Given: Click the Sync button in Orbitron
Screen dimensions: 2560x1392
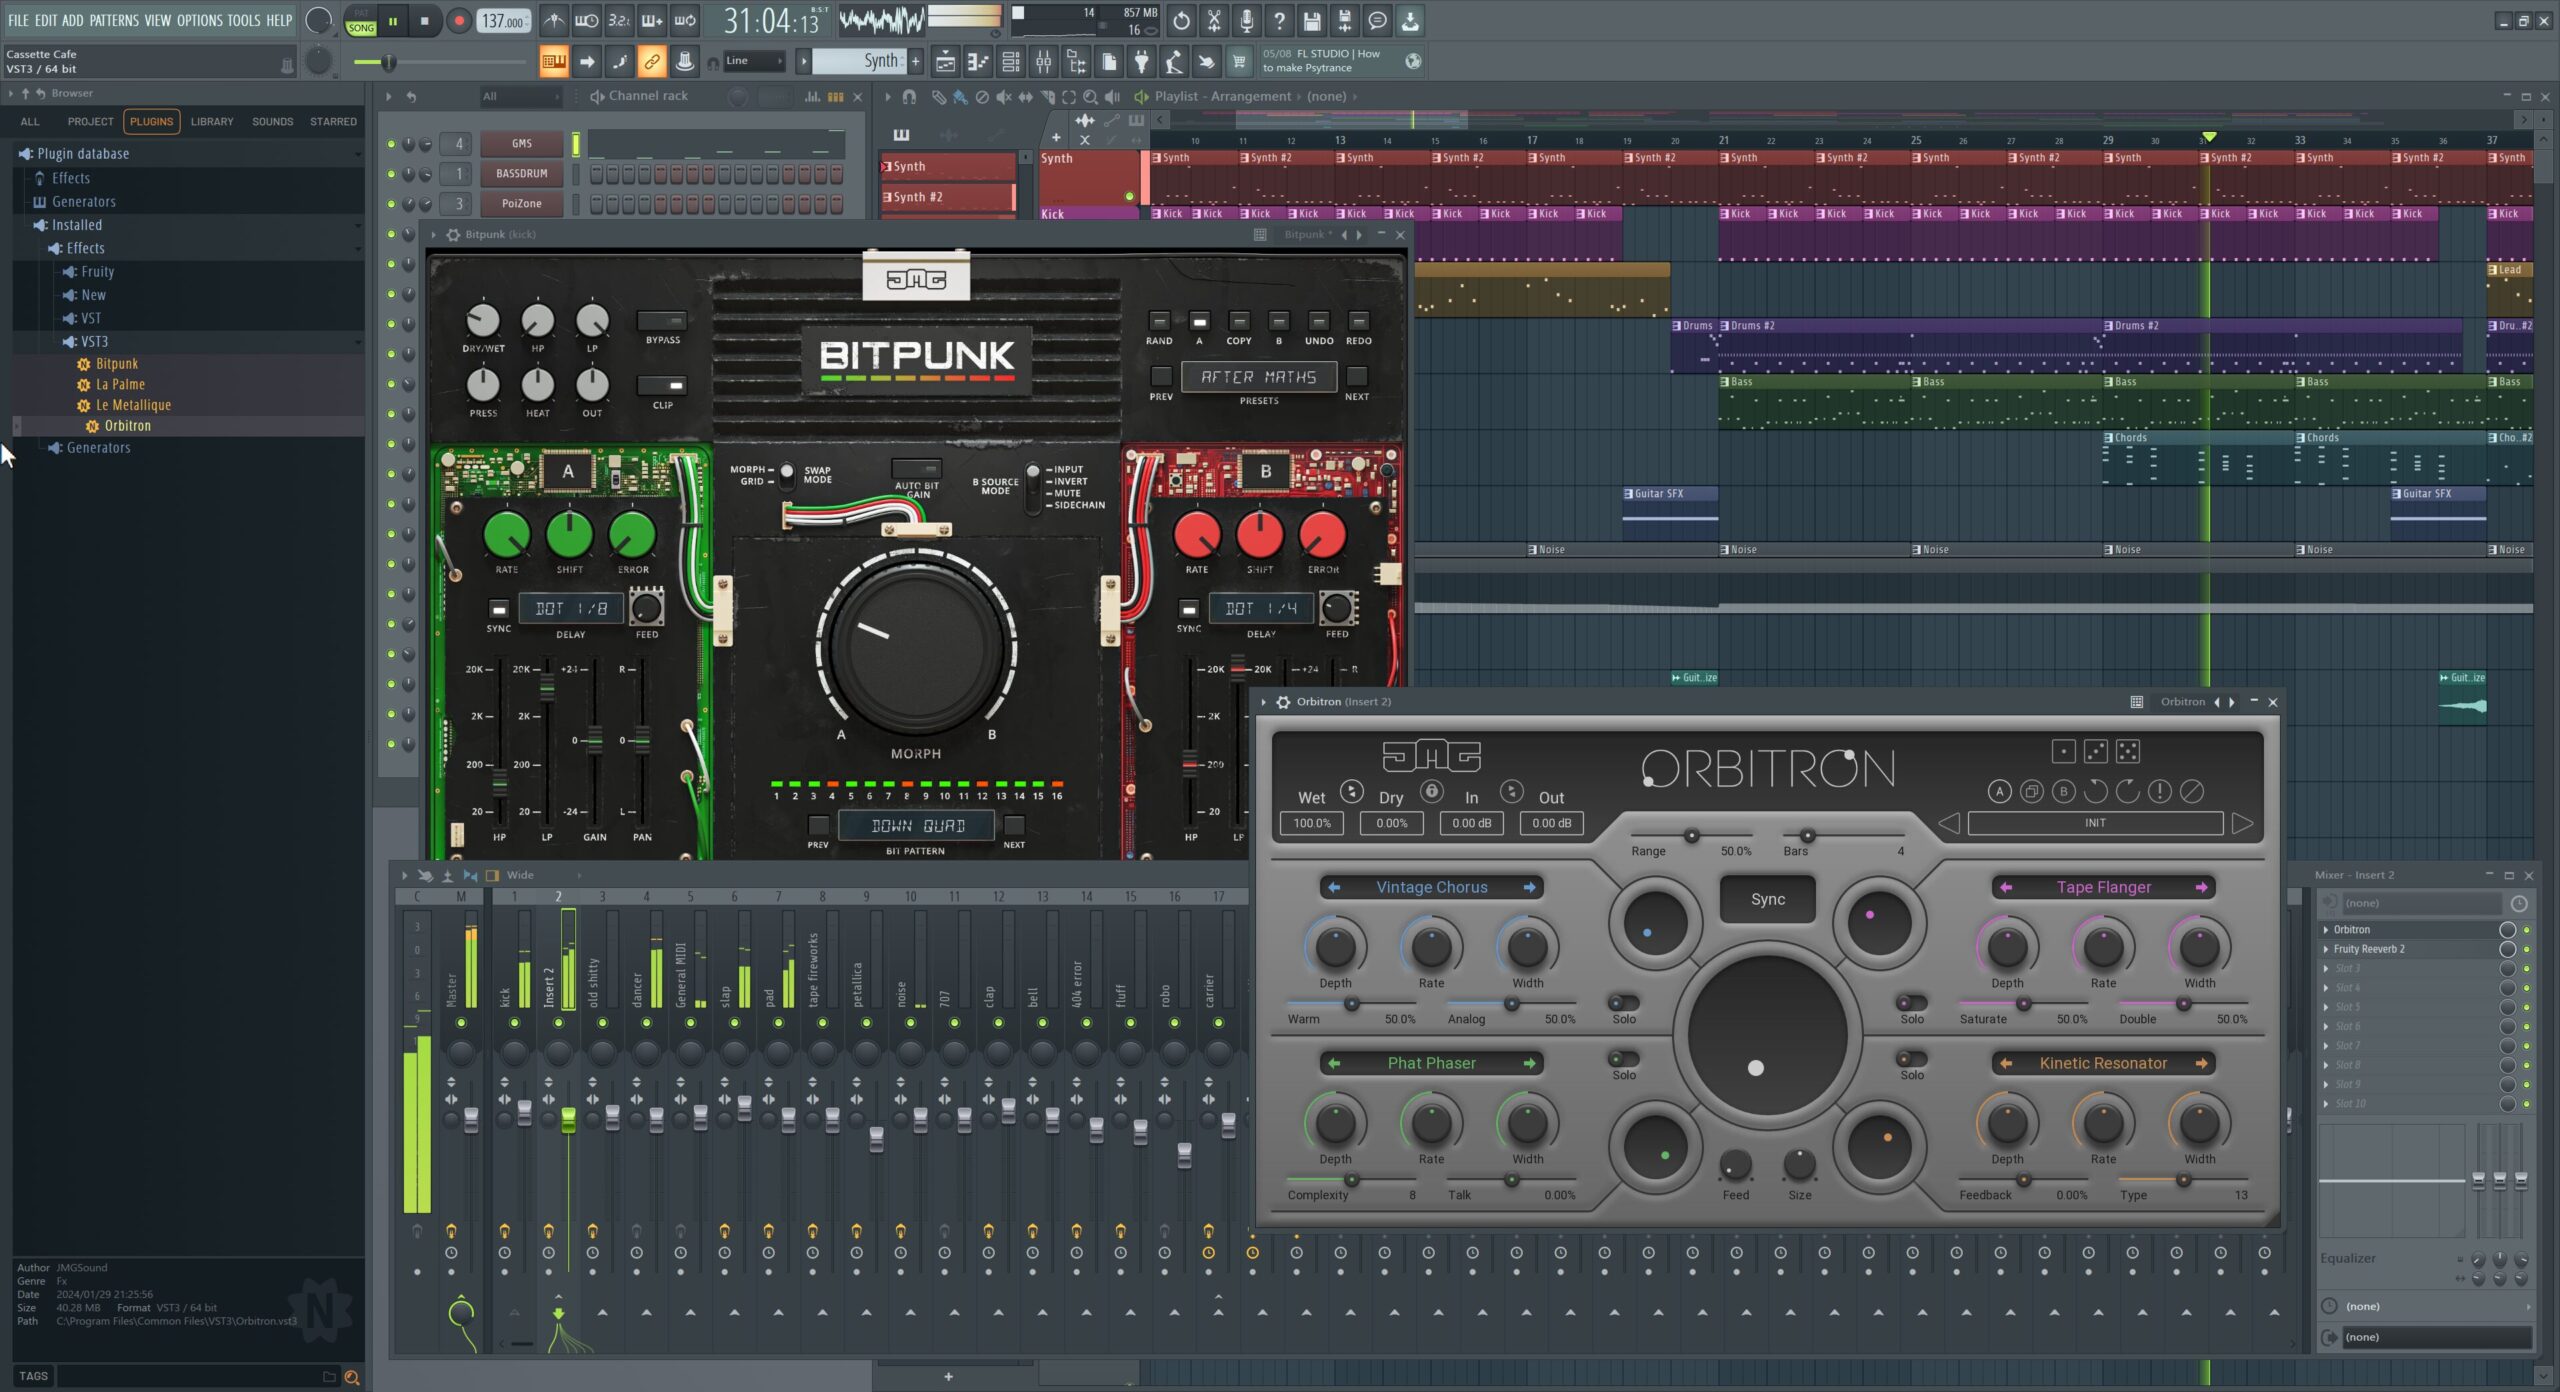Looking at the screenshot, I should click(1767, 899).
